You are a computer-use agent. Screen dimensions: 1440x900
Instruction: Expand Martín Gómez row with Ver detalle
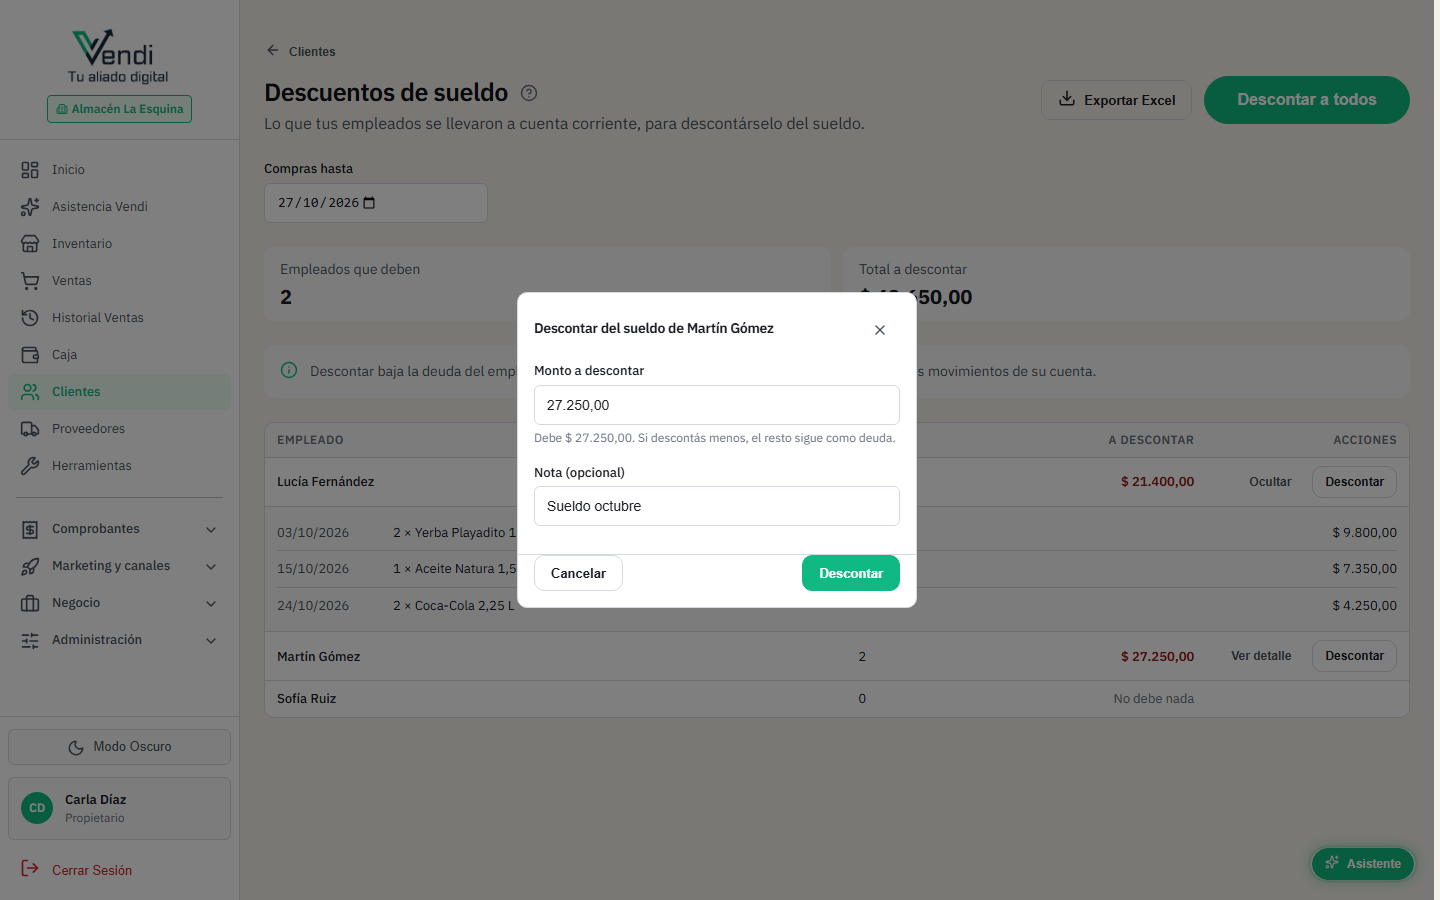click(1261, 656)
